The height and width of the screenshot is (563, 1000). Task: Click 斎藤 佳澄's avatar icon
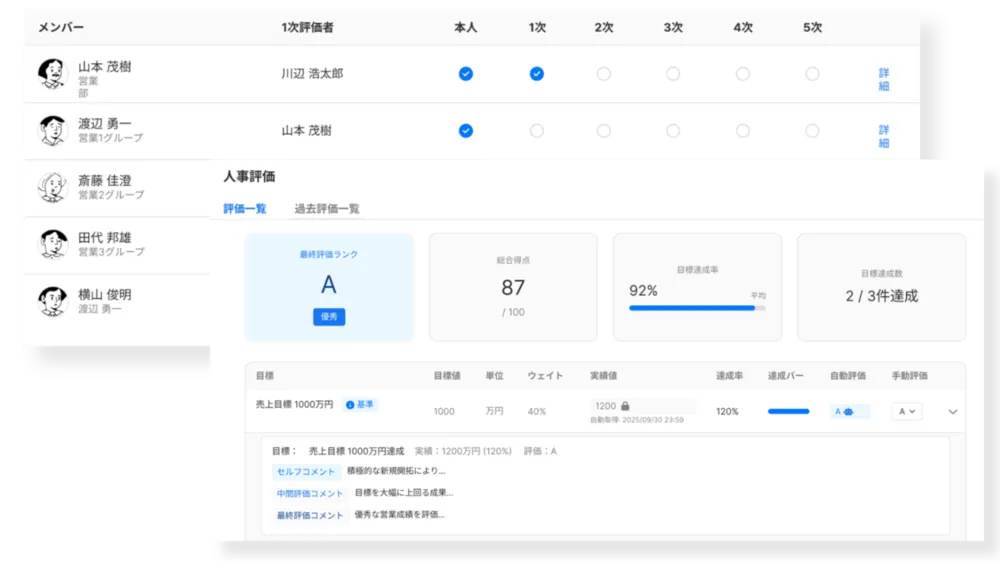53,187
